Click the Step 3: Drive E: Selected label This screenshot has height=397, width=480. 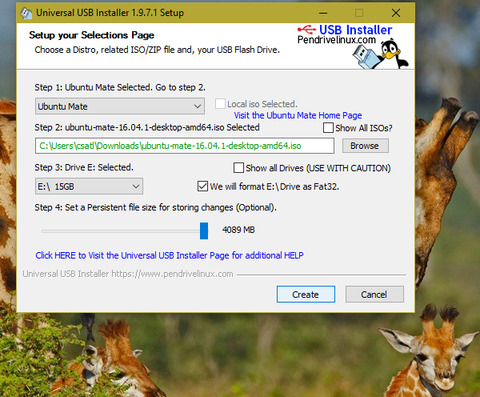coord(84,167)
